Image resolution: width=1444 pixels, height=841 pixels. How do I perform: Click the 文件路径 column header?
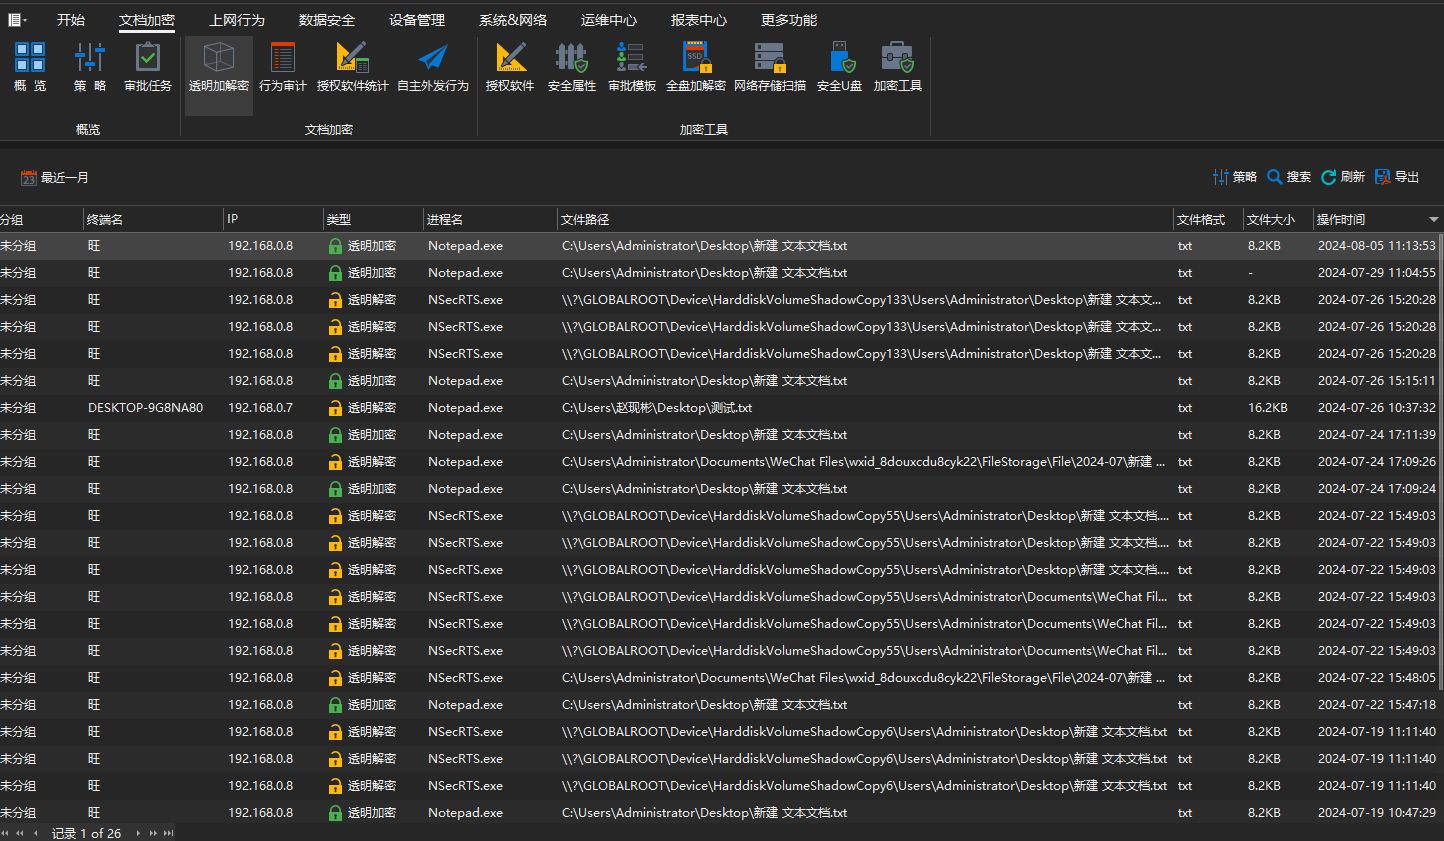pos(865,219)
